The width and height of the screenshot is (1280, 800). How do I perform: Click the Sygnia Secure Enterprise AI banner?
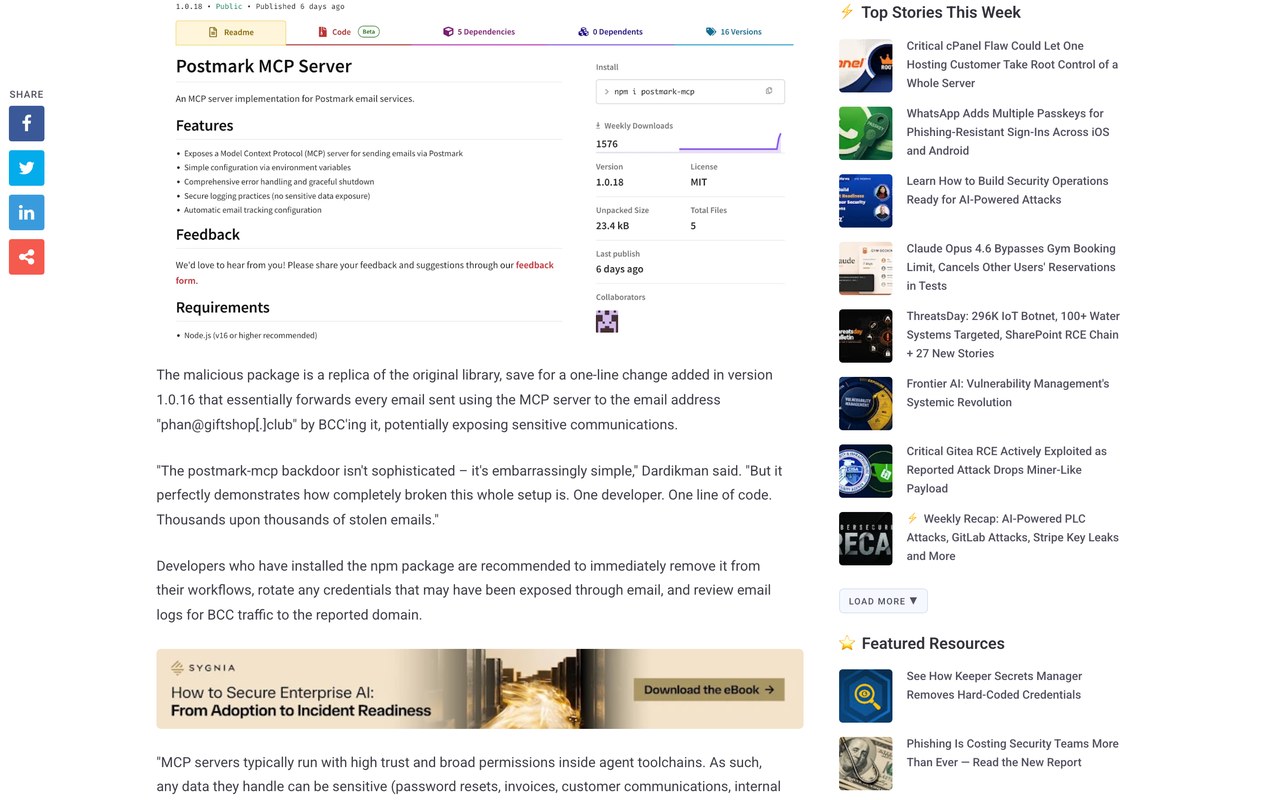coord(480,689)
